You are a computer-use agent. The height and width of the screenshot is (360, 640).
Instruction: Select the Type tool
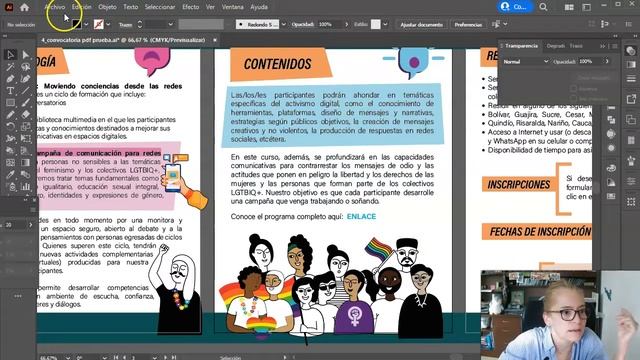point(10,90)
